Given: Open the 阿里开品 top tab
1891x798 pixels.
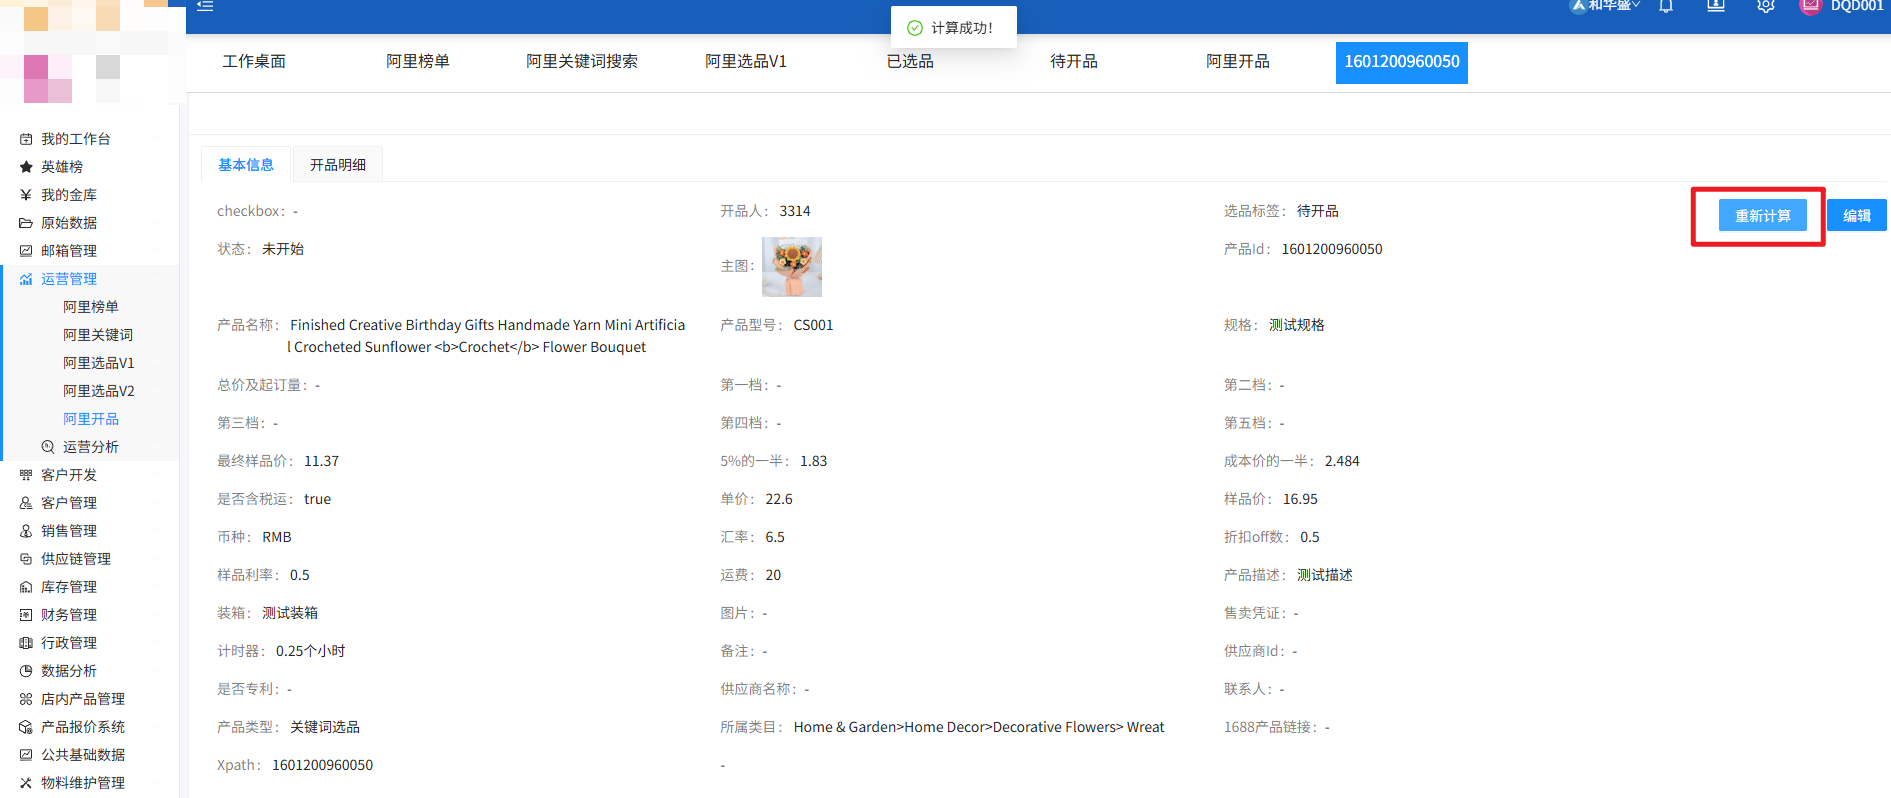Looking at the screenshot, I should pos(1238,62).
